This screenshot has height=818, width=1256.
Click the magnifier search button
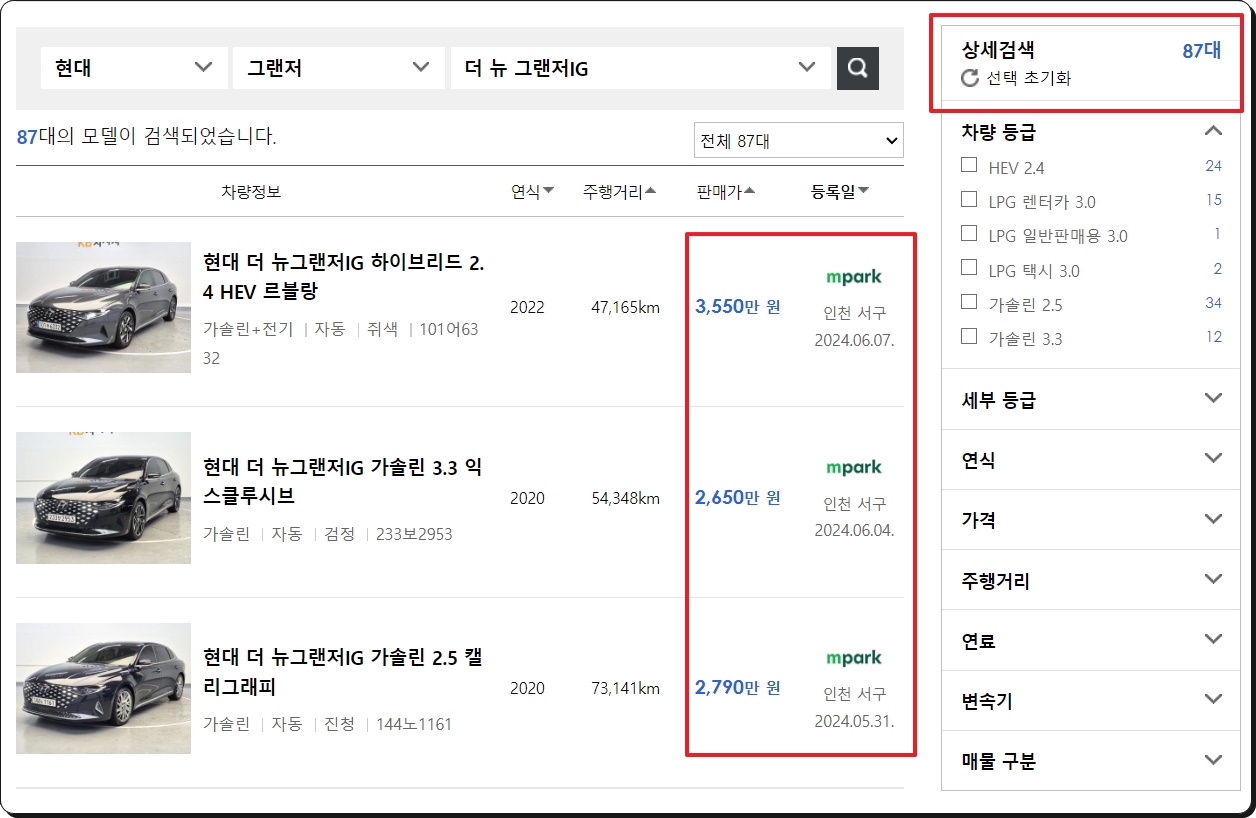click(857, 68)
